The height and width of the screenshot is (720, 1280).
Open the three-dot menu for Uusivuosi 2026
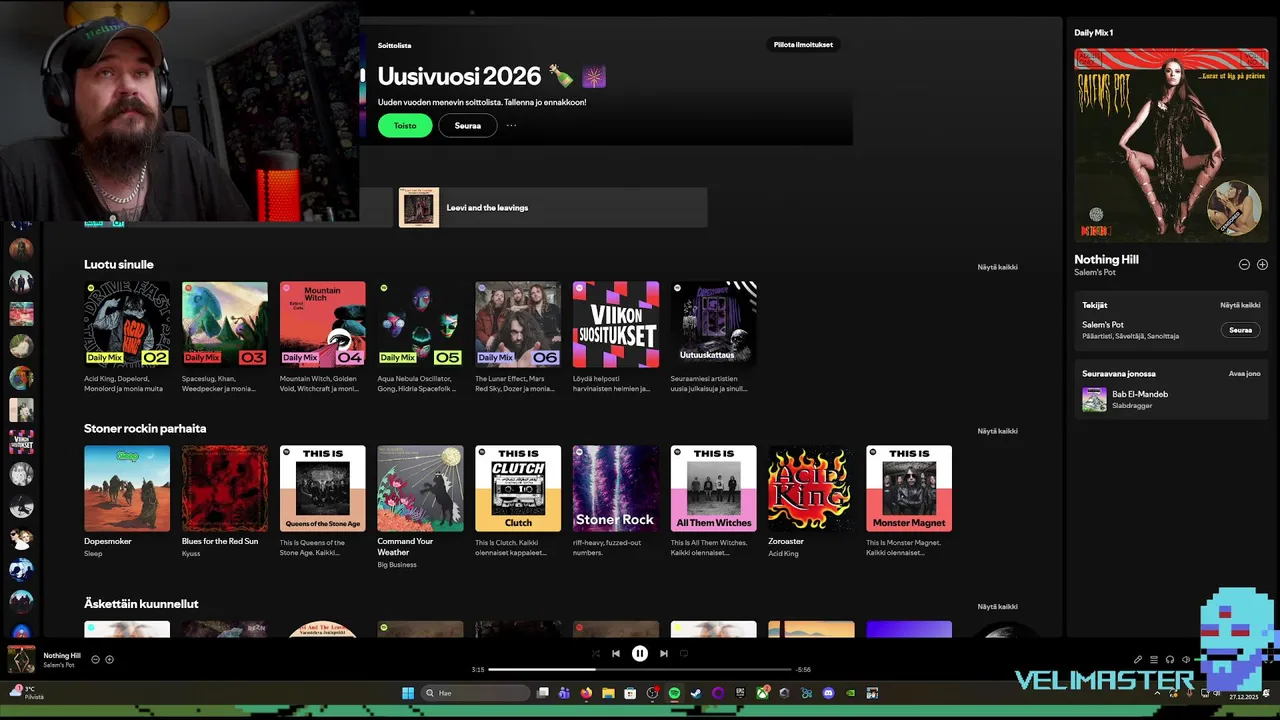click(x=511, y=126)
